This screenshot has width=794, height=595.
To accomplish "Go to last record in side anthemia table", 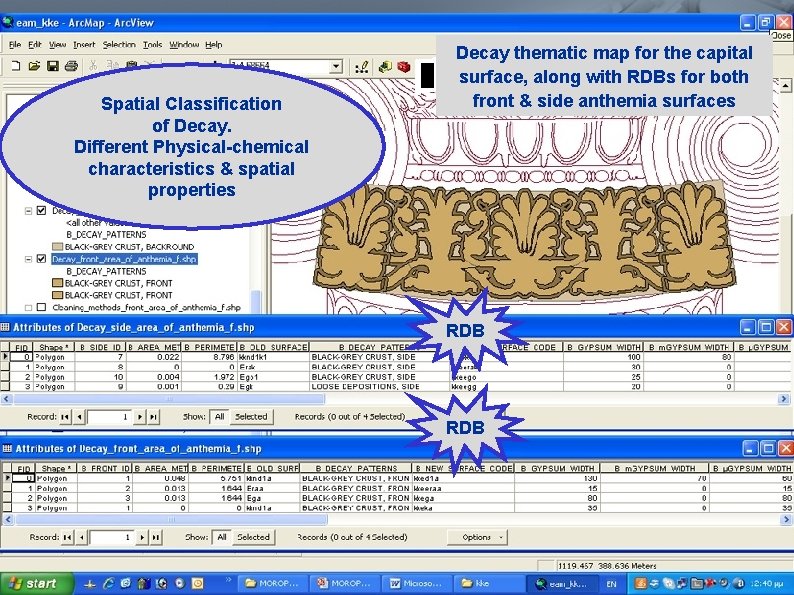I will [153, 417].
